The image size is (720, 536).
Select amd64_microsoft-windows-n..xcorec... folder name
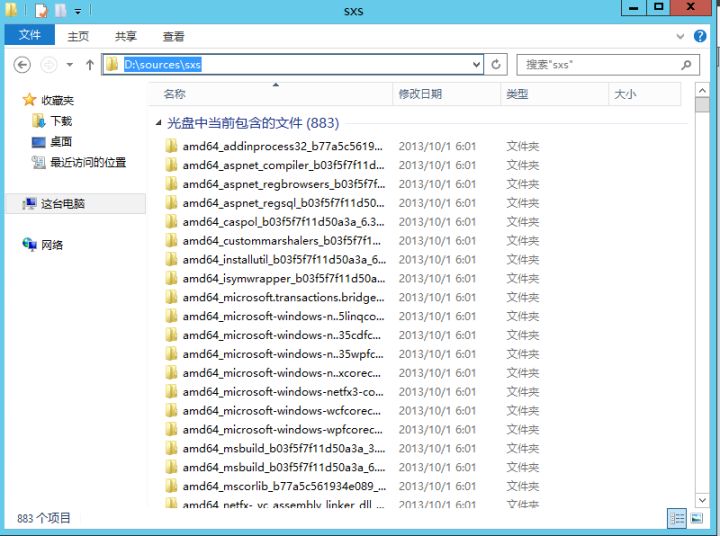[281, 373]
